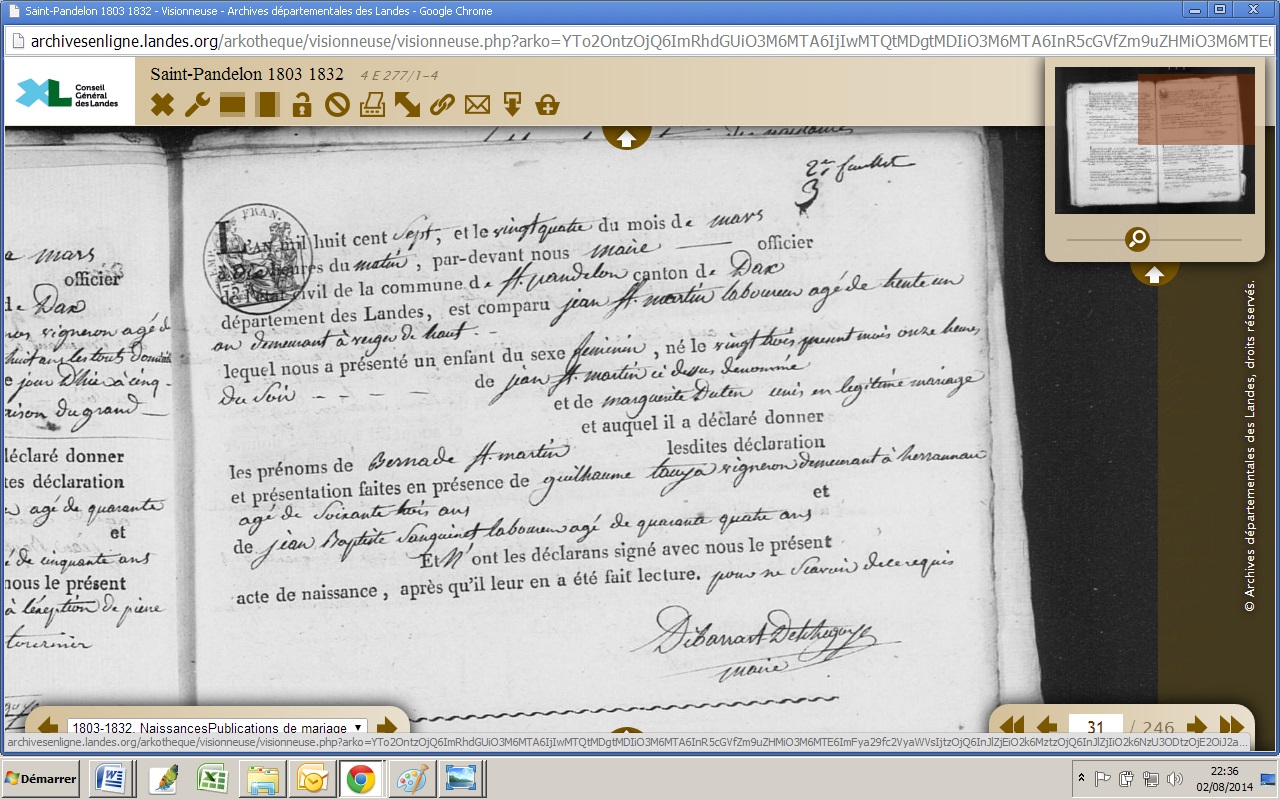The width and height of the screenshot is (1280, 800).
Task: Click the zoom slider magnifier handle
Action: coord(1137,239)
